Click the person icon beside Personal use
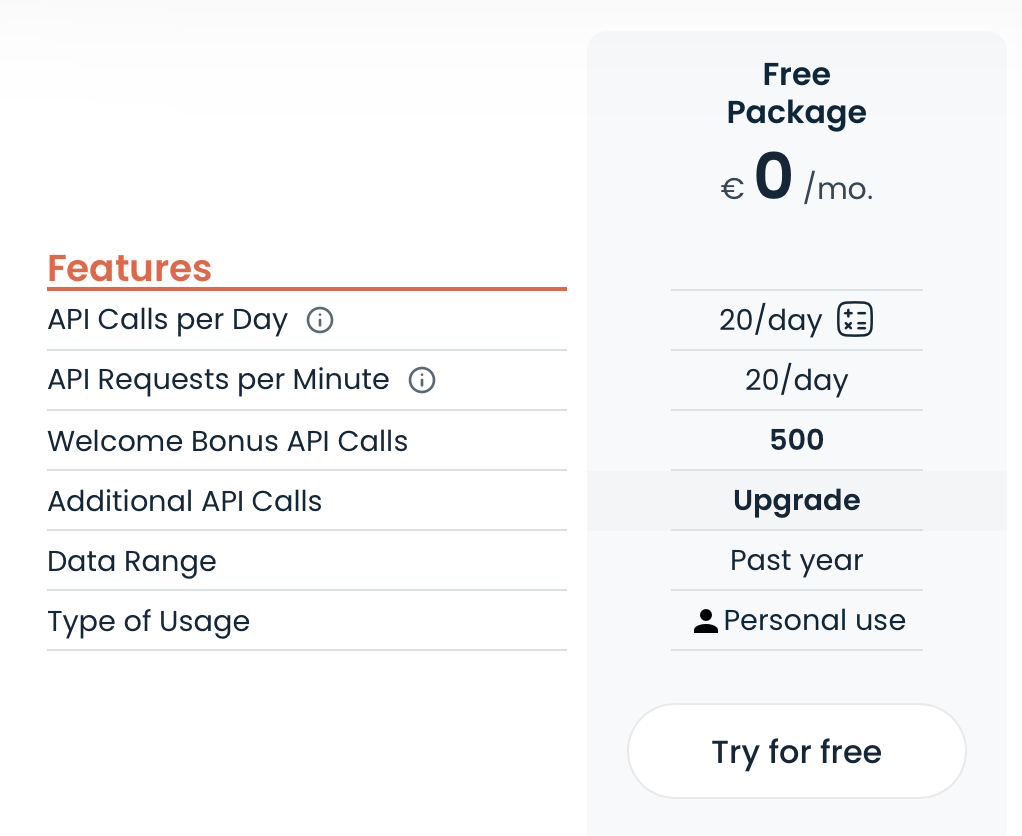This screenshot has height=836, width=1022. (706, 621)
